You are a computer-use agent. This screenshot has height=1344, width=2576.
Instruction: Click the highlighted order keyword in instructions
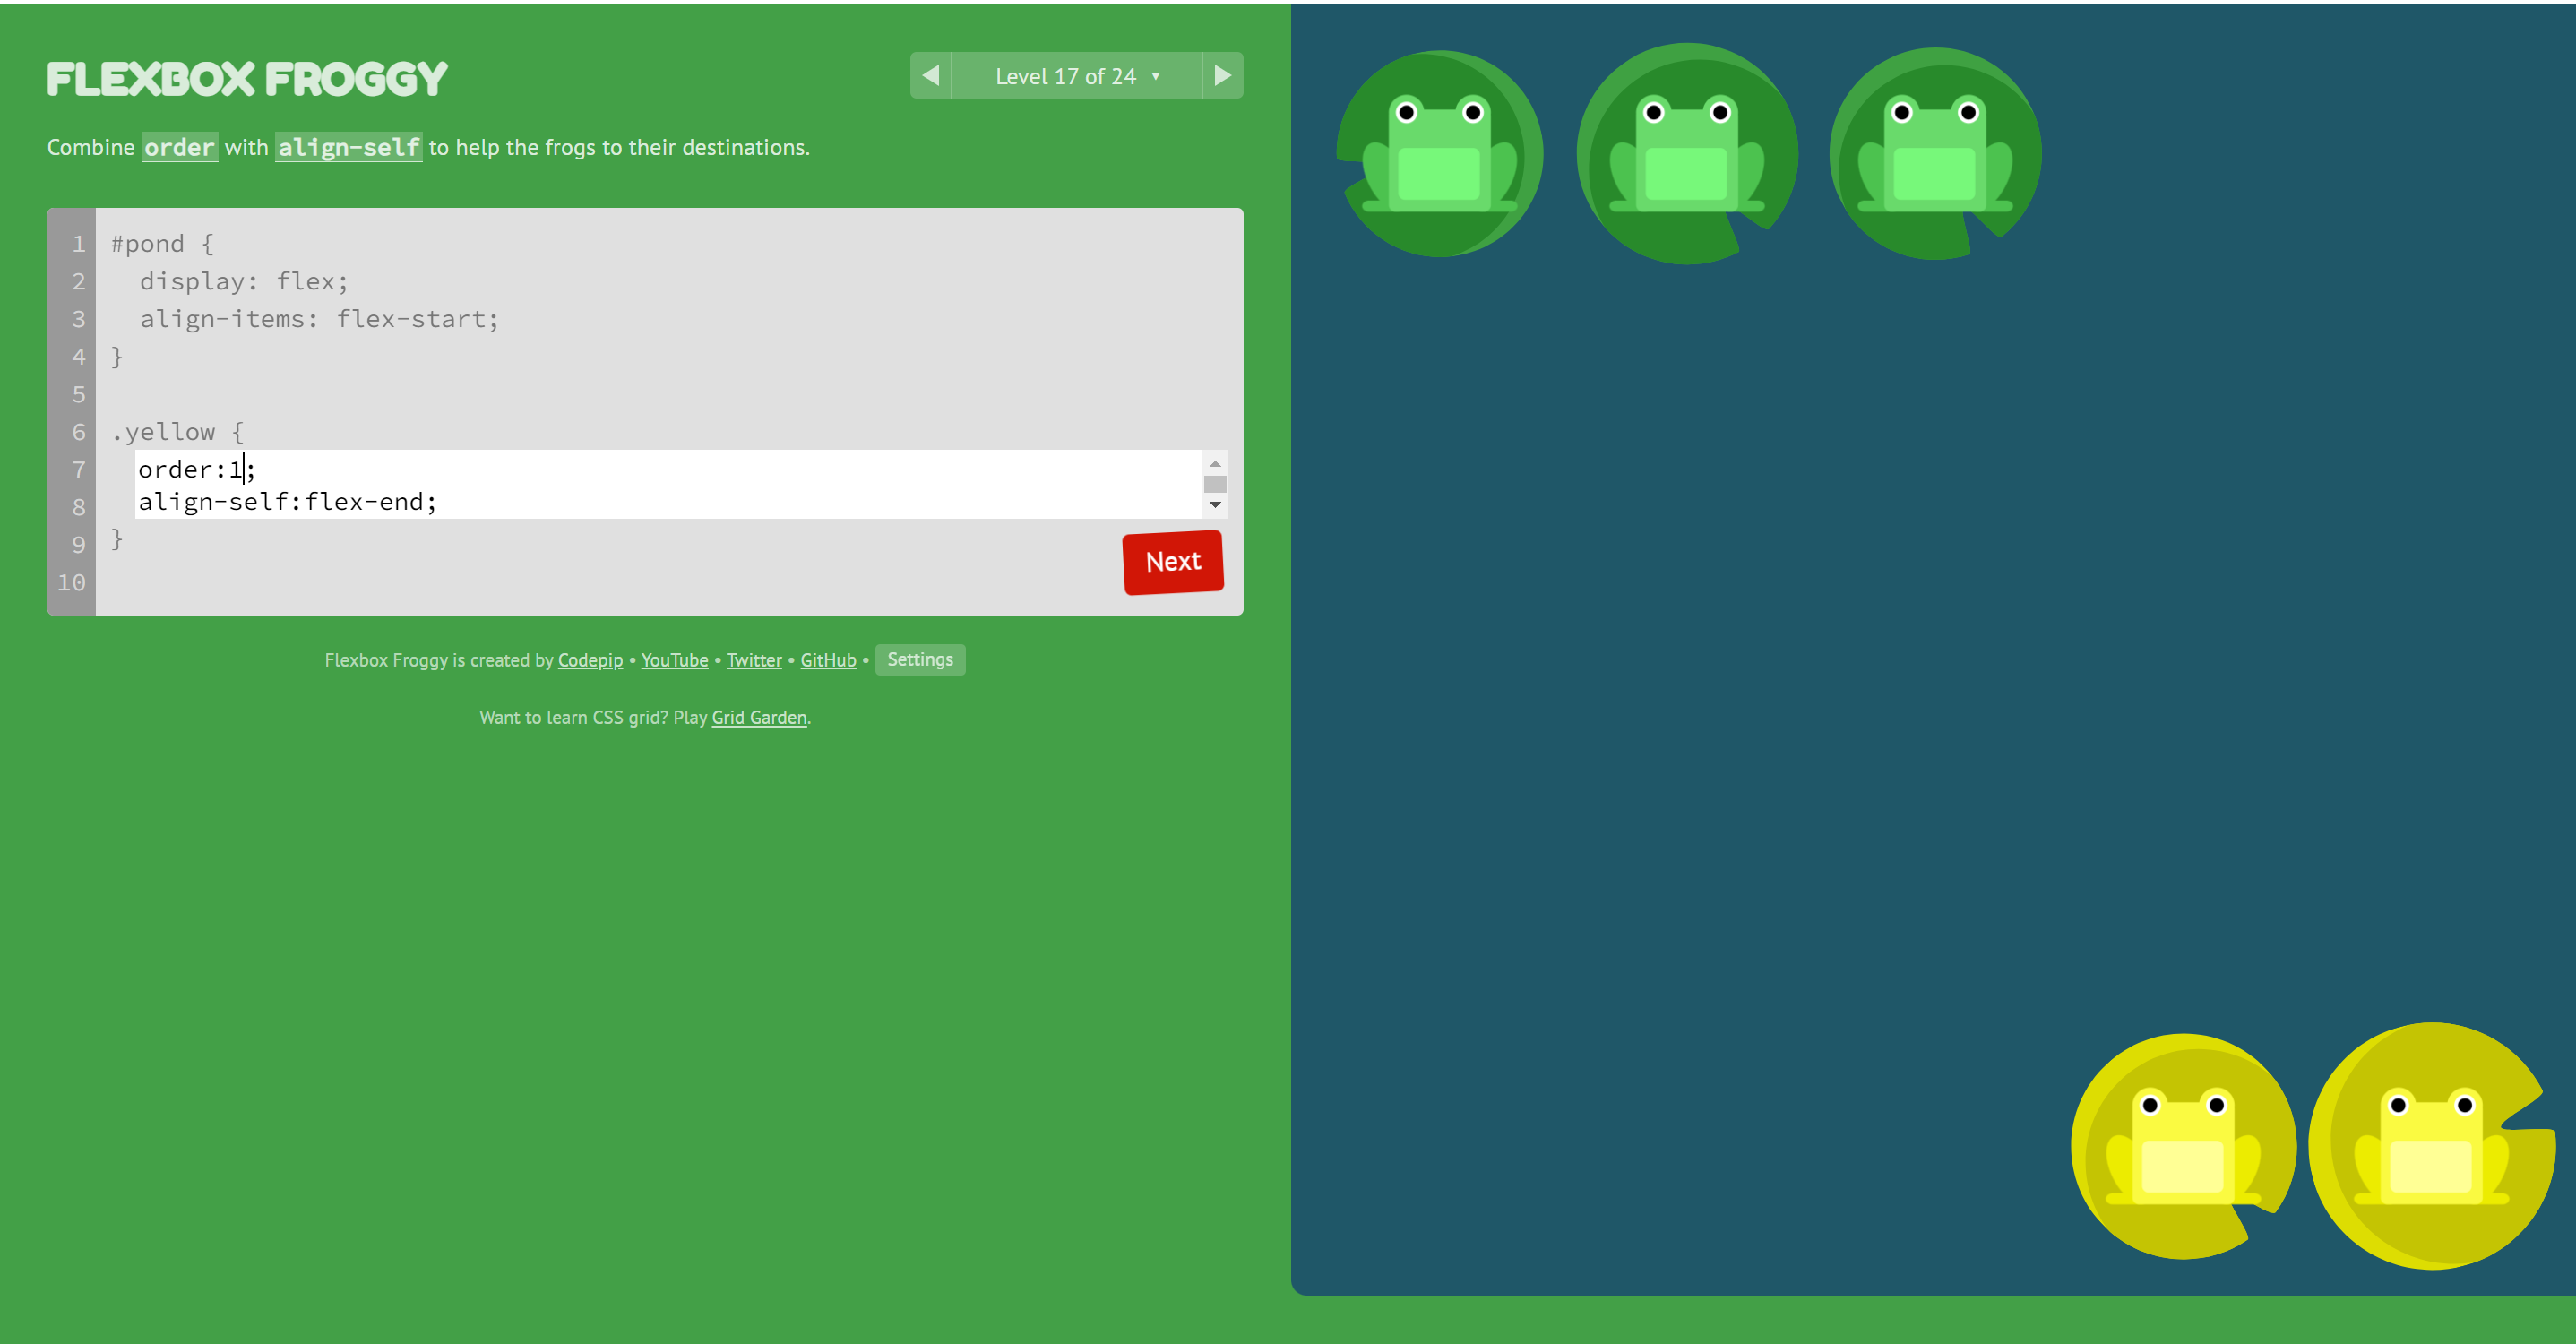point(179,148)
